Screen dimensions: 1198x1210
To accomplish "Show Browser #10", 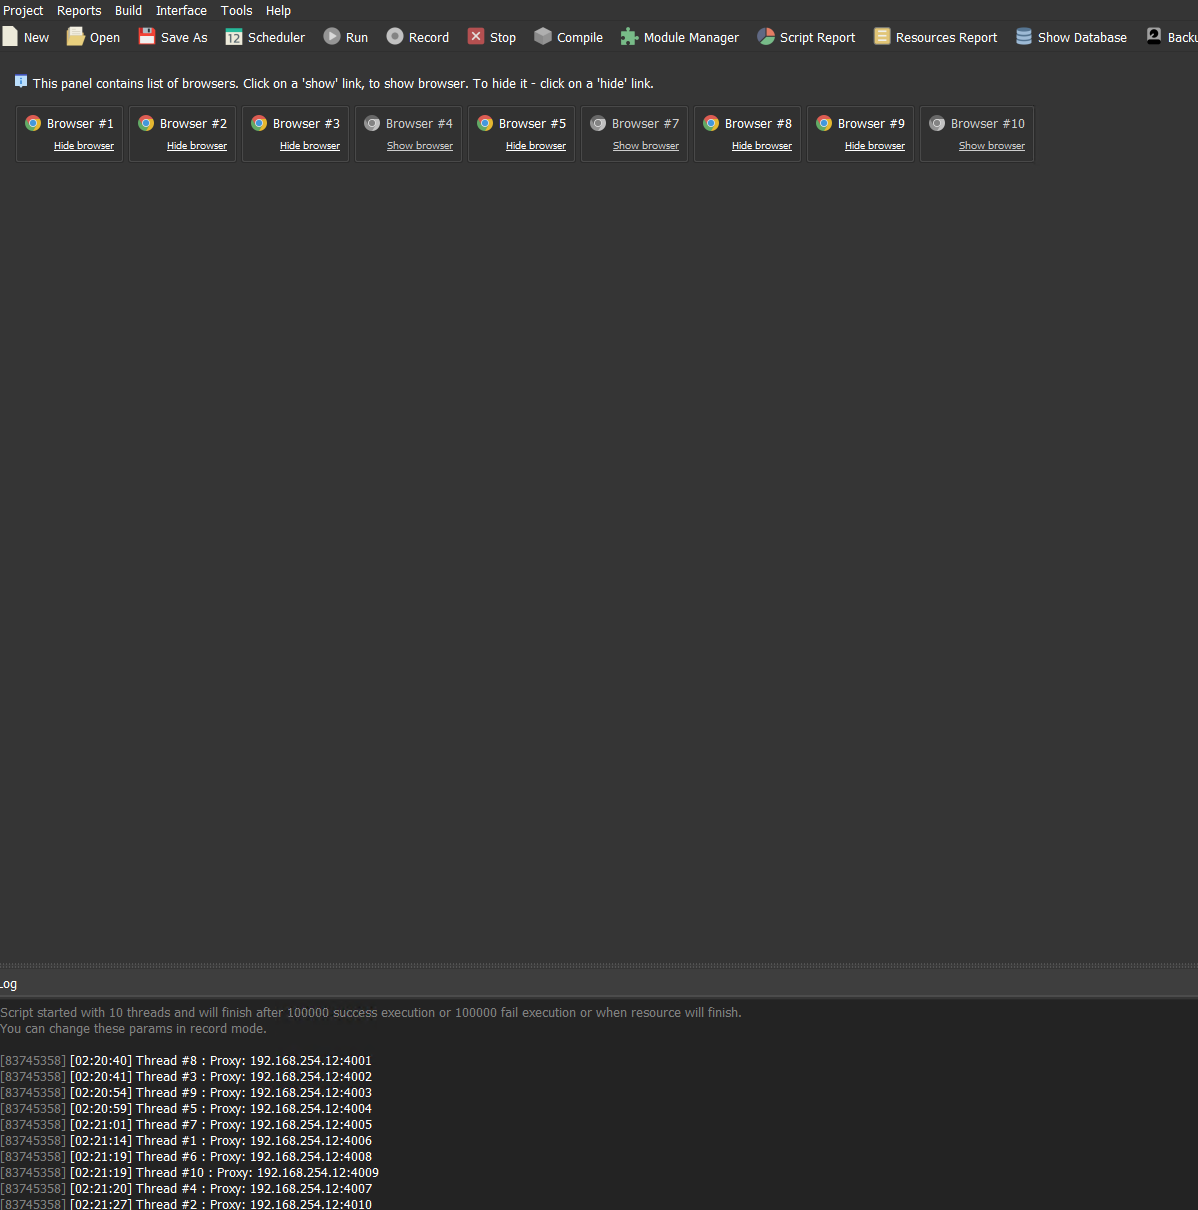I will click(x=992, y=146).
